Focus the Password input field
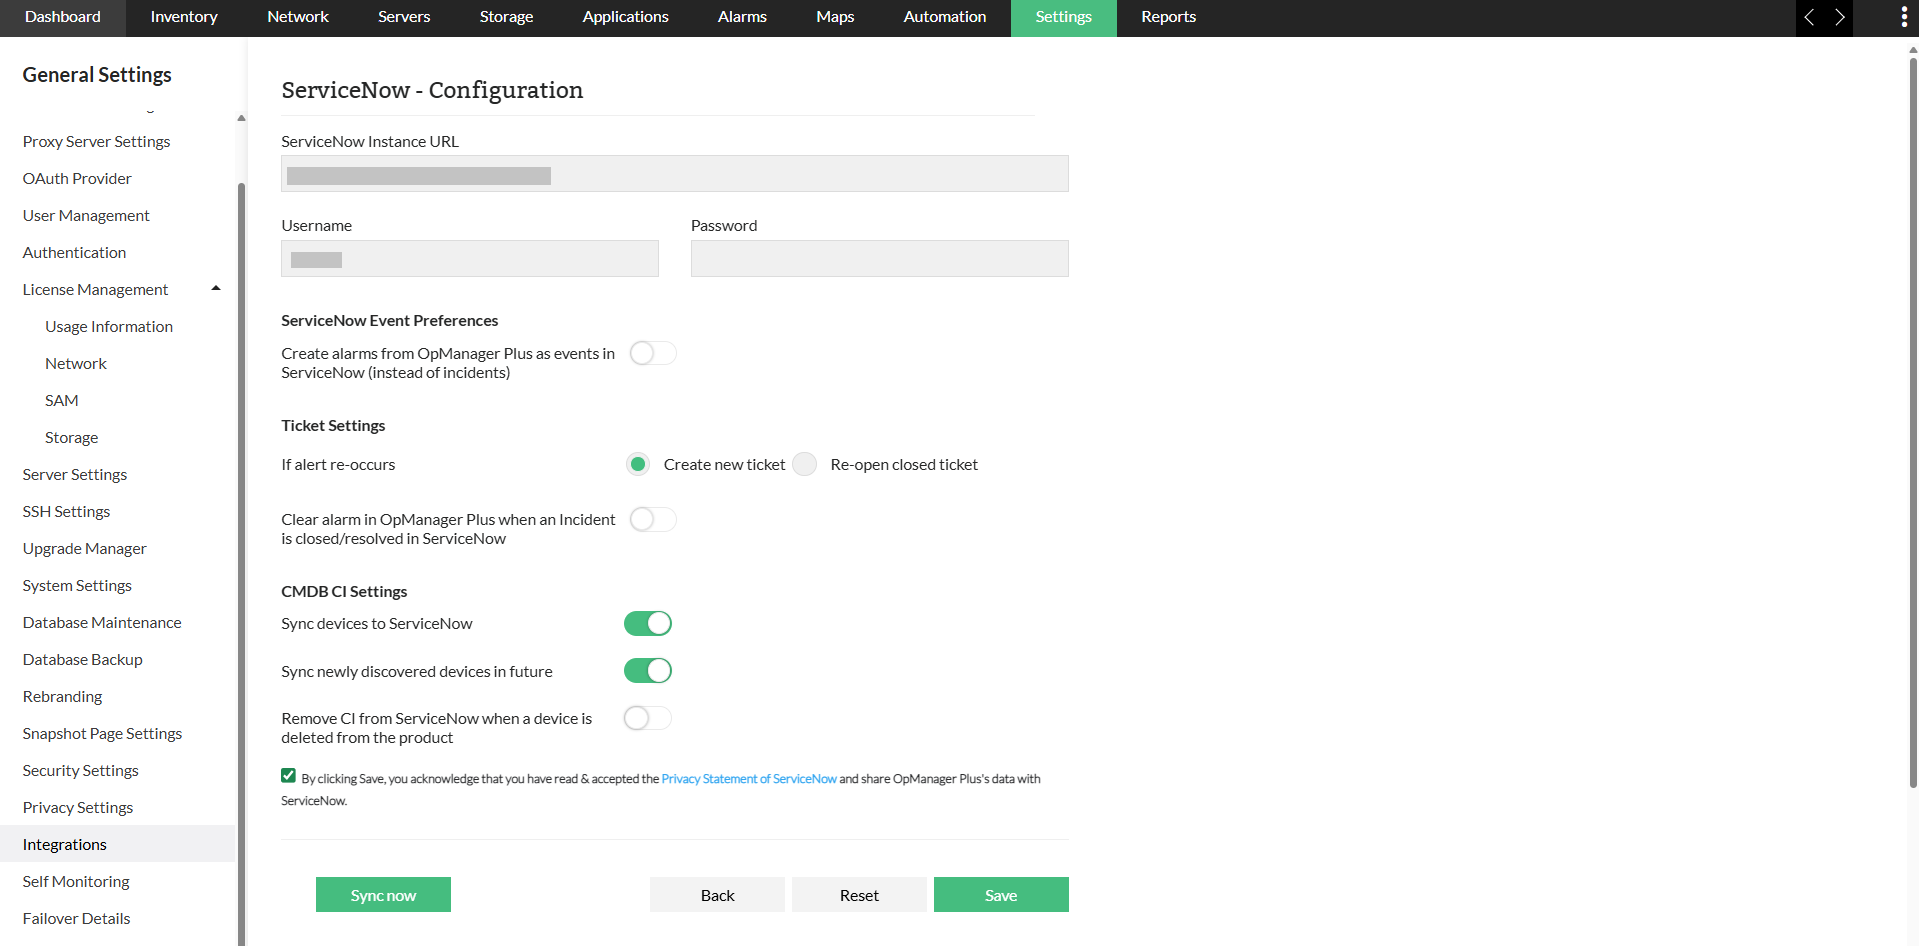This screenshot has width=1919, height=946. pos(880,259)
